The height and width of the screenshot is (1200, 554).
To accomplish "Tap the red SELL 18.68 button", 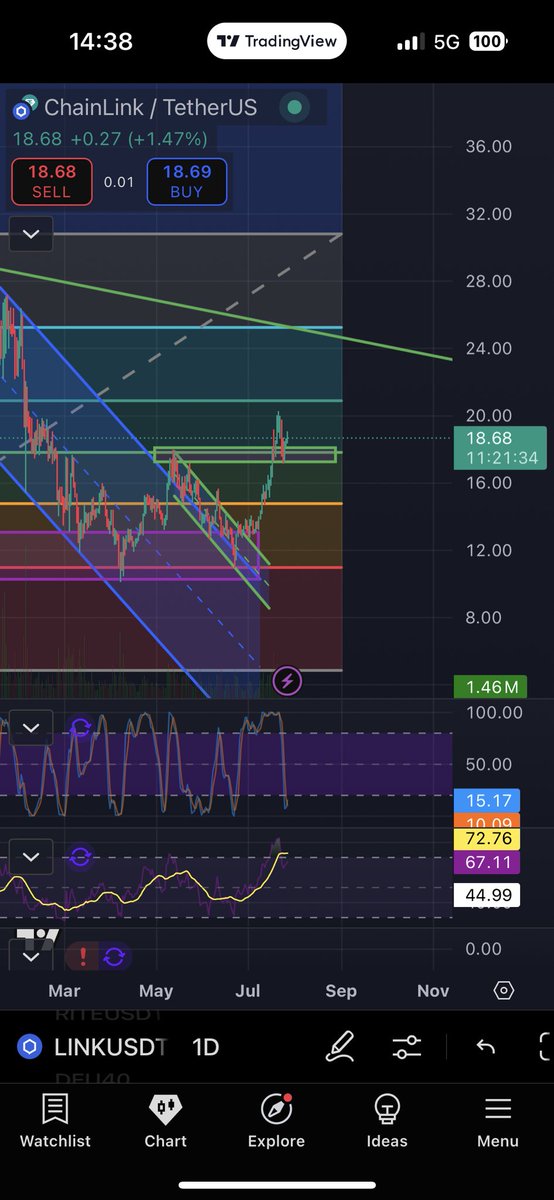I will tap(51, 182).
